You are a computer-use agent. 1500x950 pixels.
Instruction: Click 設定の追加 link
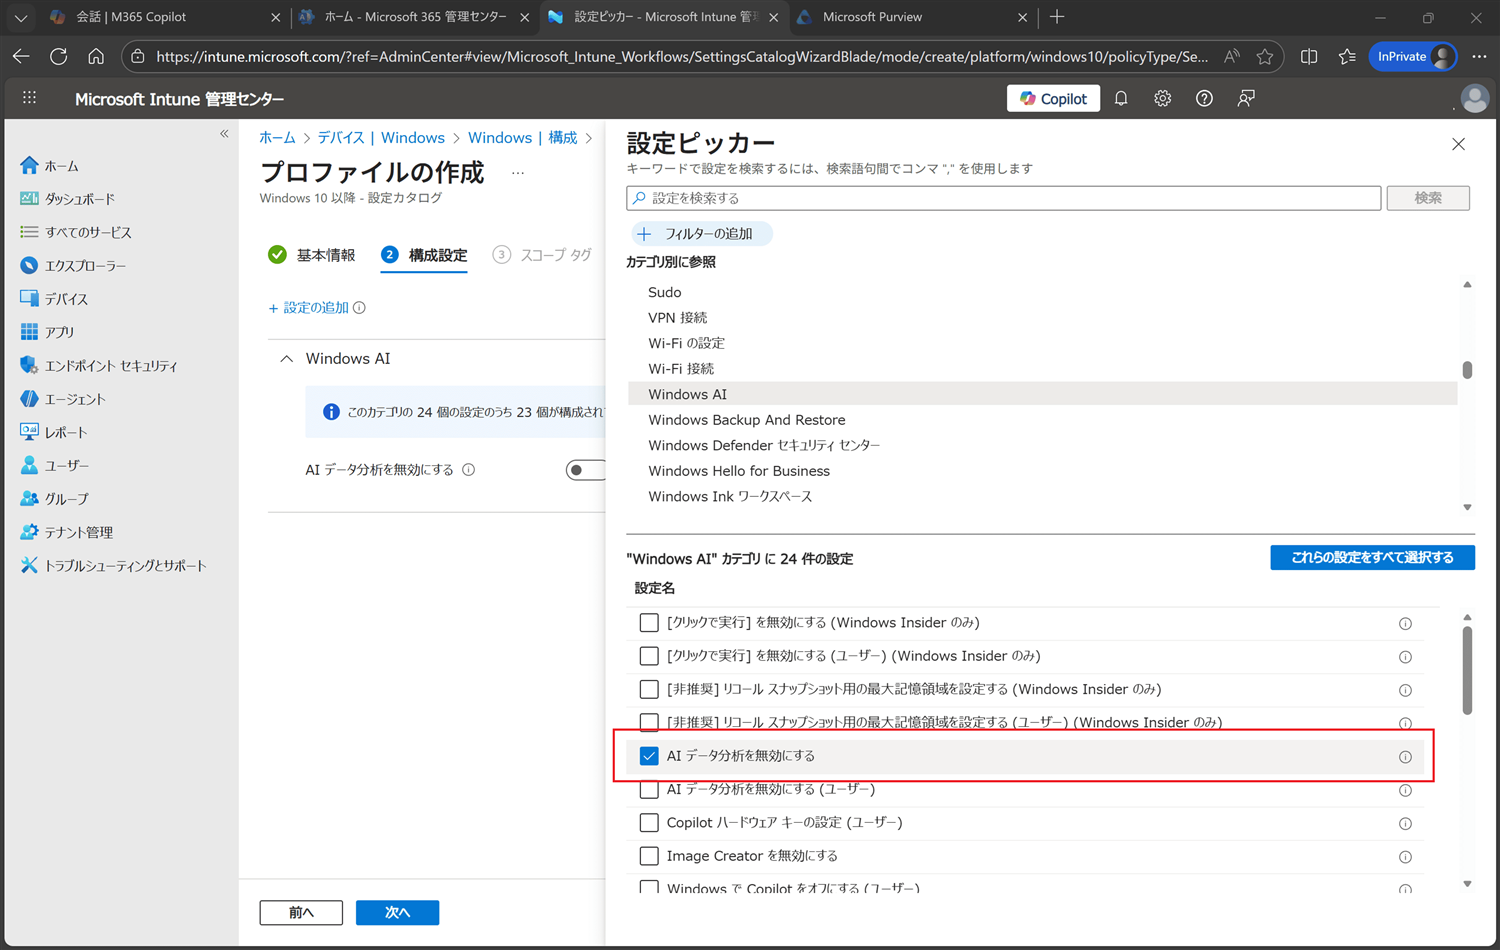pos(308,308)
